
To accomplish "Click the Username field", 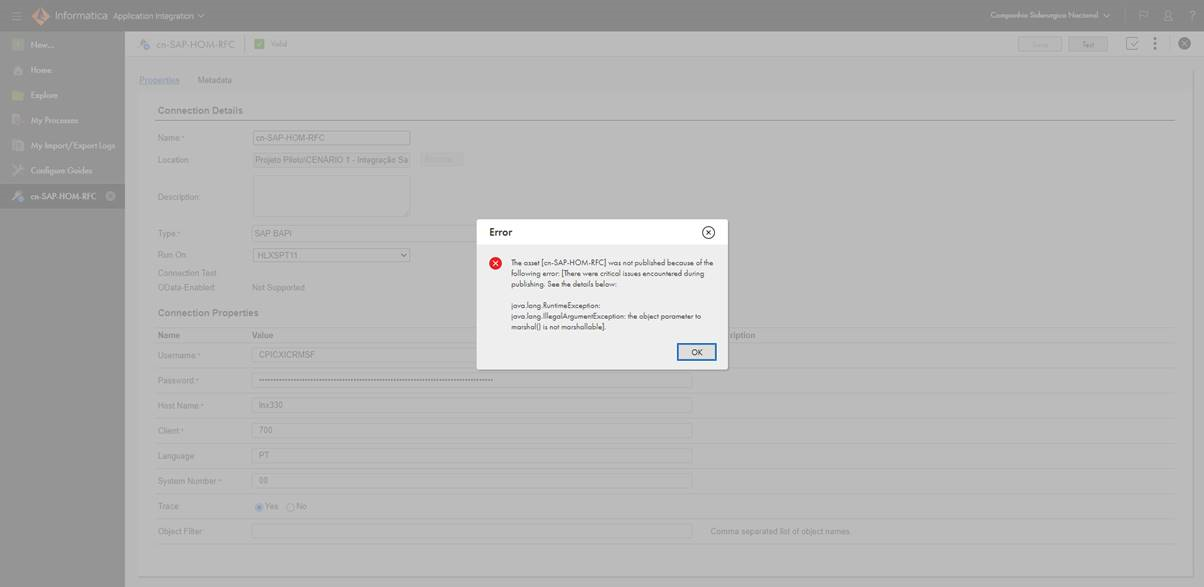I will (472, 355).
